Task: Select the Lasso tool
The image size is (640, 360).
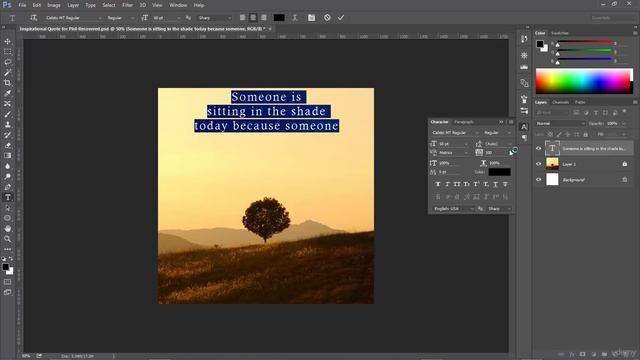Action: tap(8, 62)
